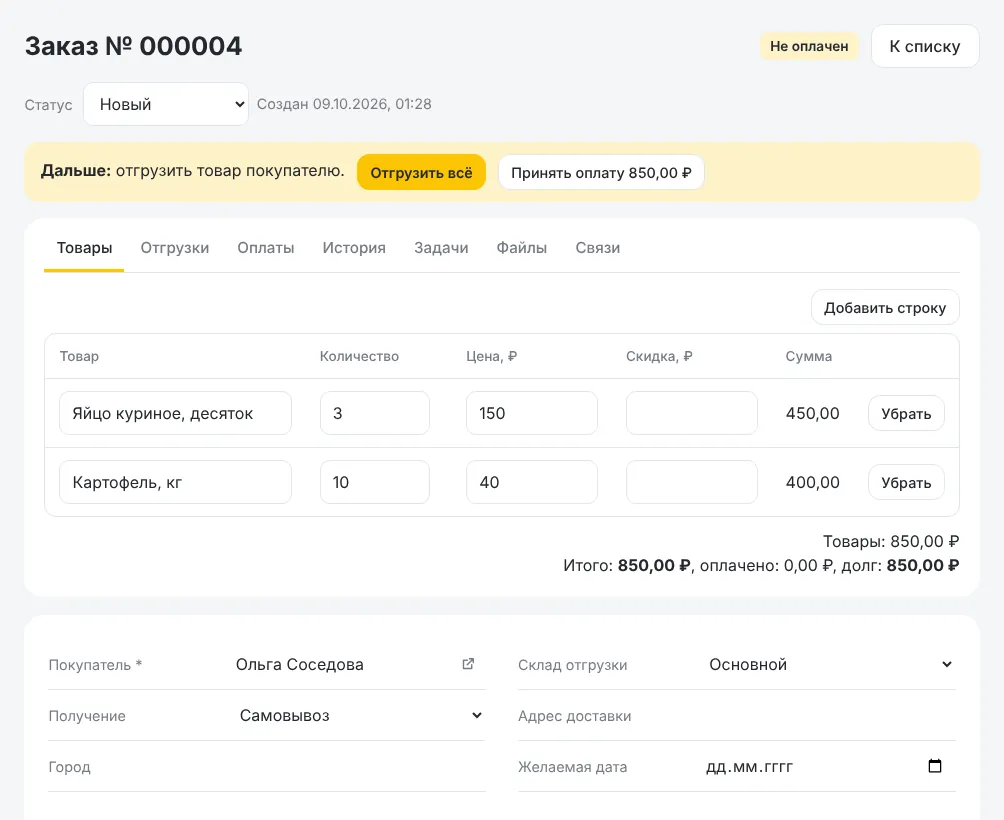Viewport: 1004px width, 820px height.
Task: Click the Цена, ₽ column header
Action: pyautogui.click(x=492, y=356)
